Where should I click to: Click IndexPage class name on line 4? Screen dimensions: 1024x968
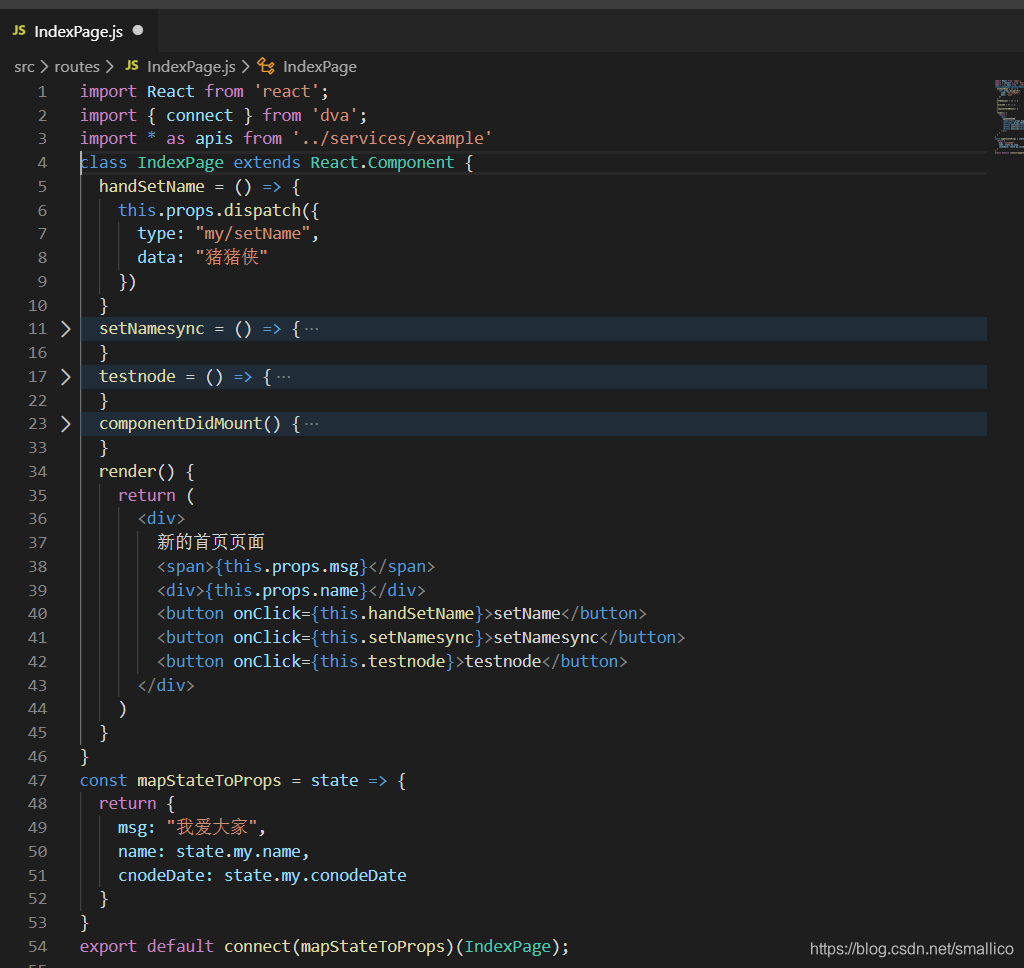[x=180, y=163]
